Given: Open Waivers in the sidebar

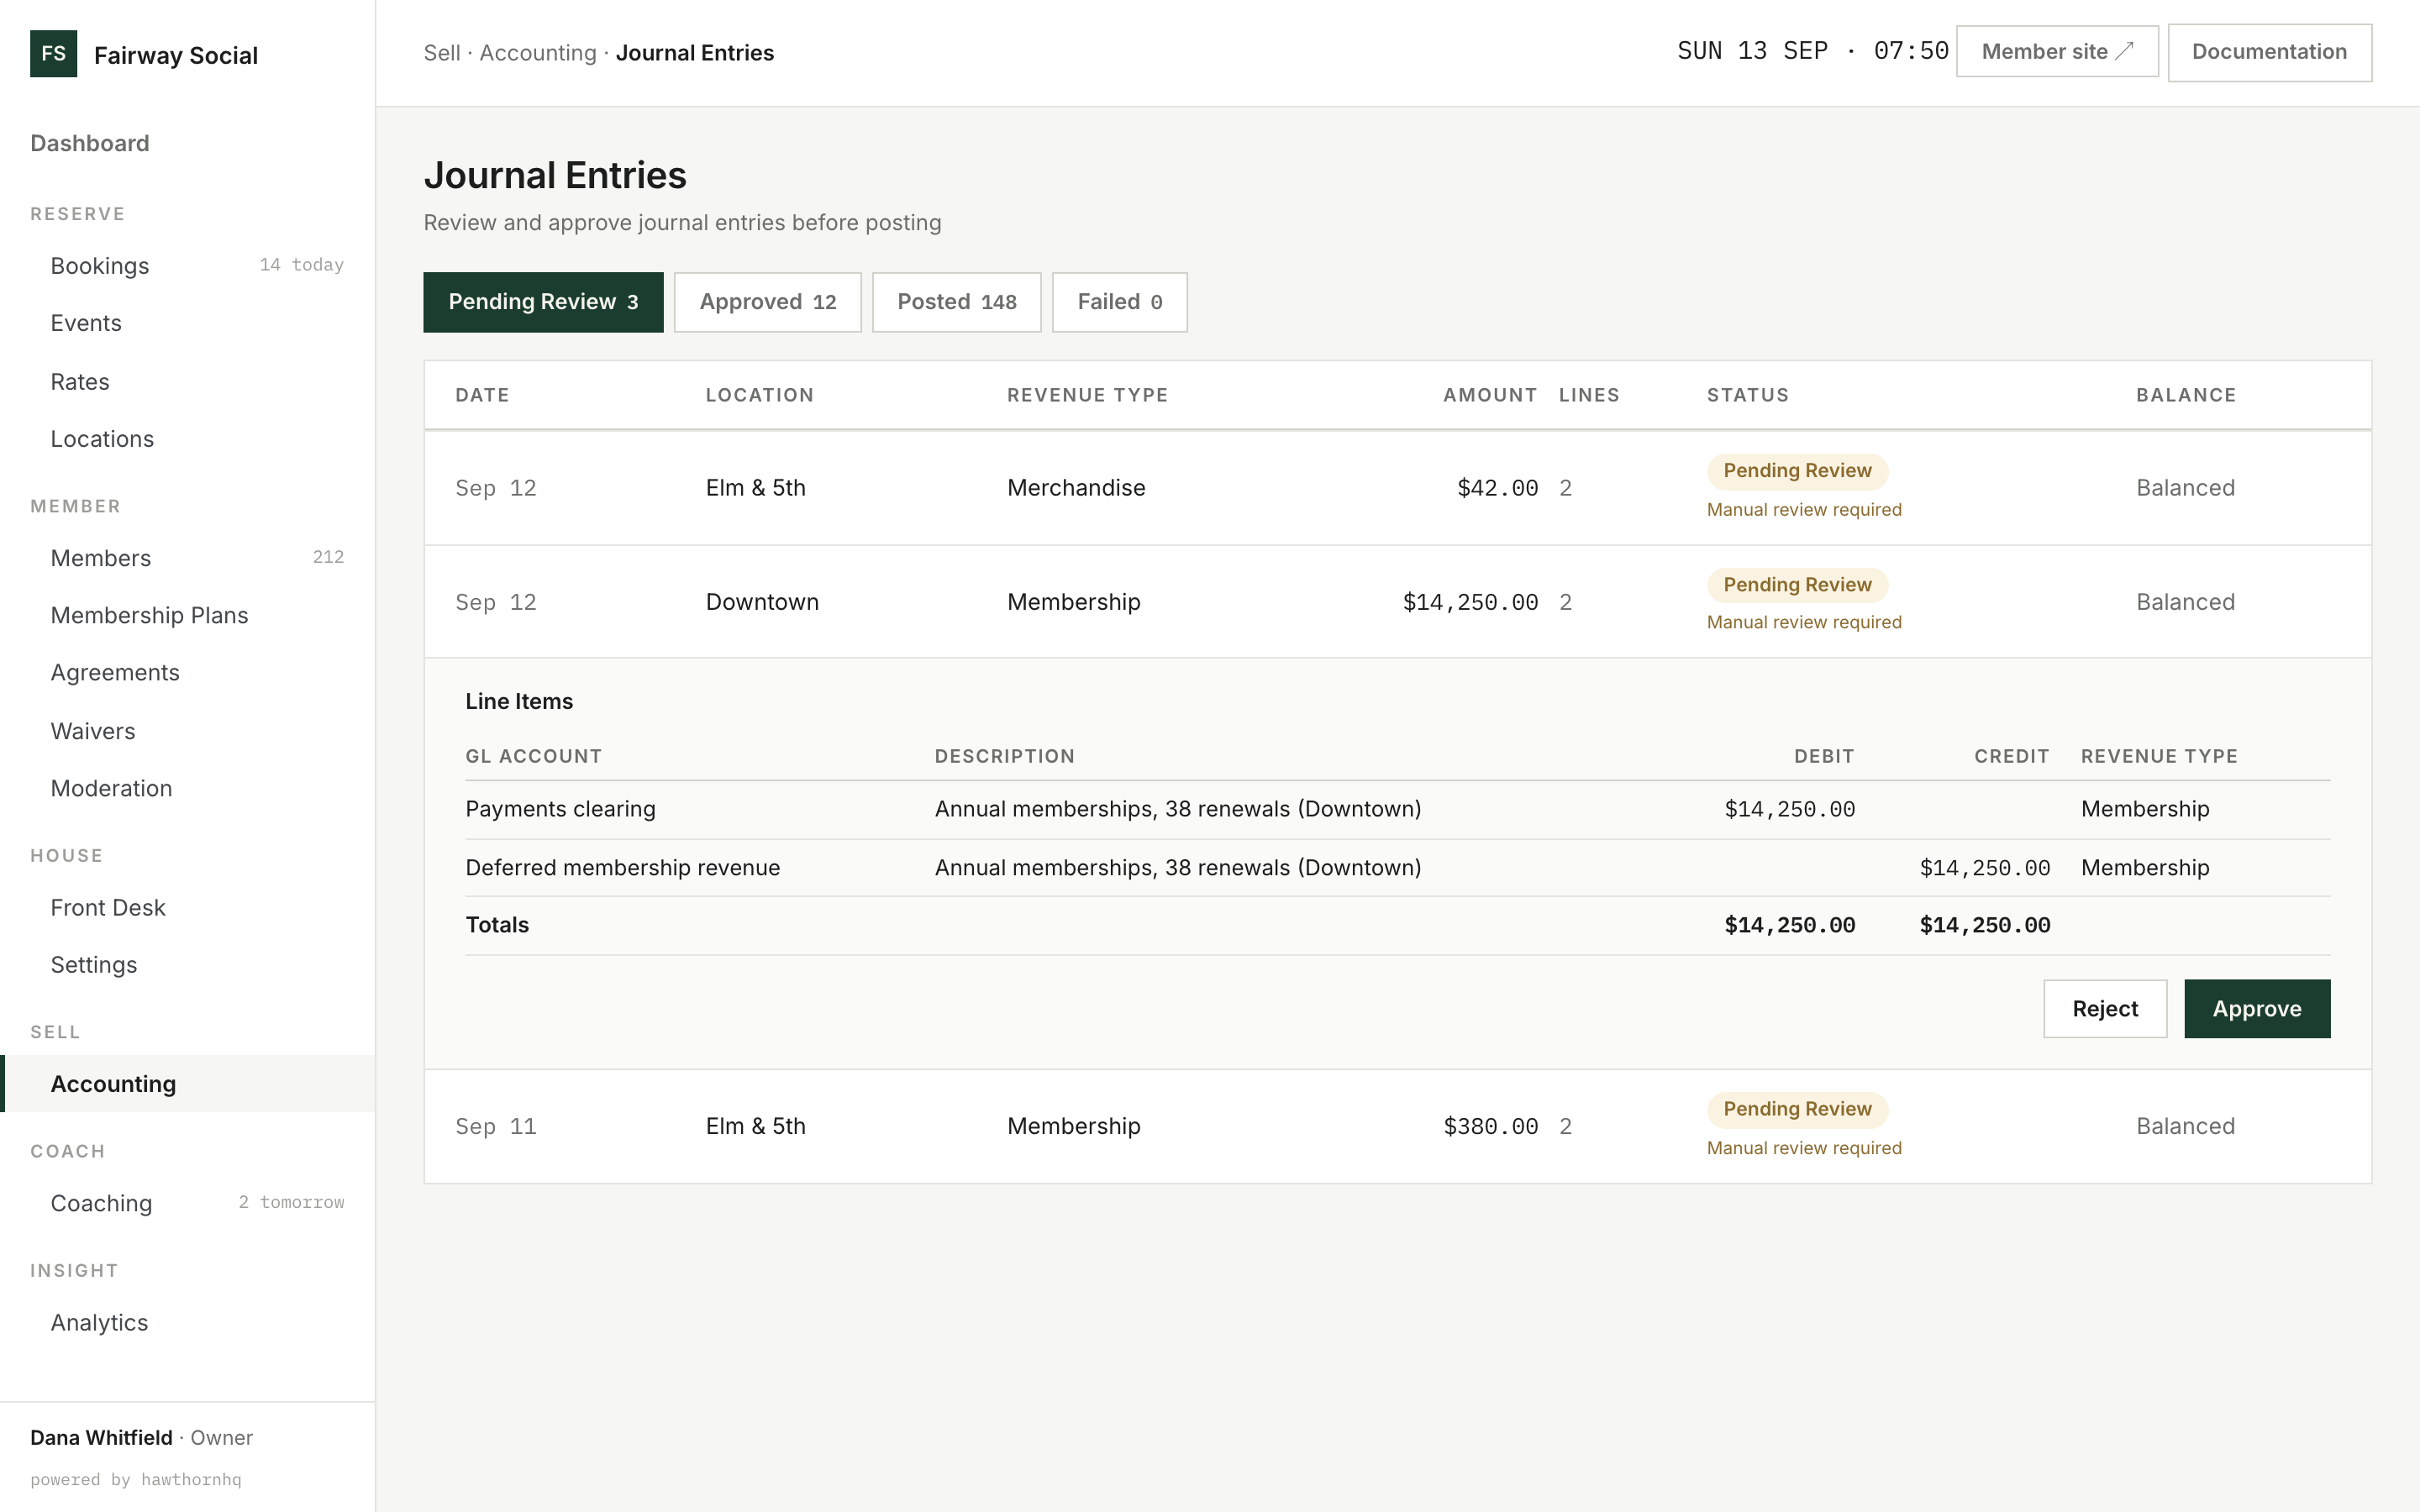Looking at the screenshot, I should click(187, 731).
